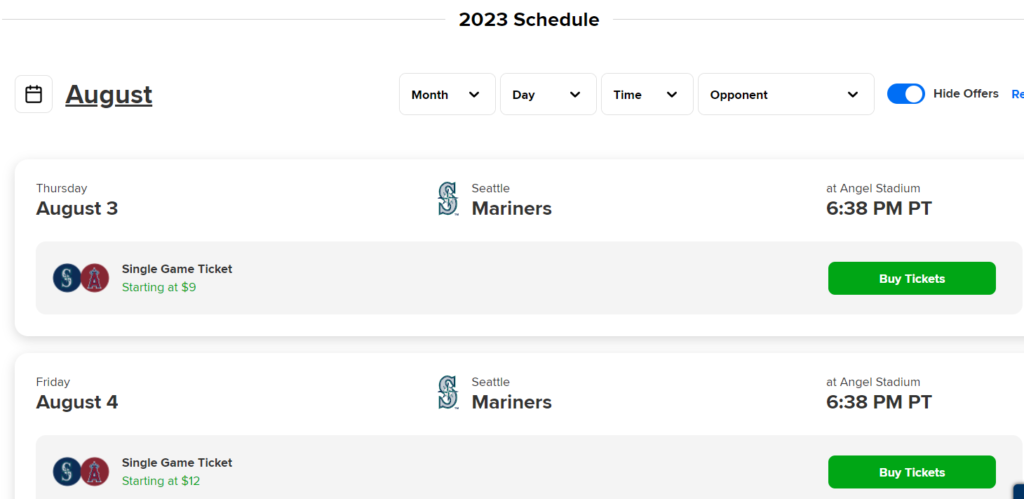Screen dimensions: 1024x499
Task: Buy tickets for the August 4 game
Action: (x=911, y=472)
